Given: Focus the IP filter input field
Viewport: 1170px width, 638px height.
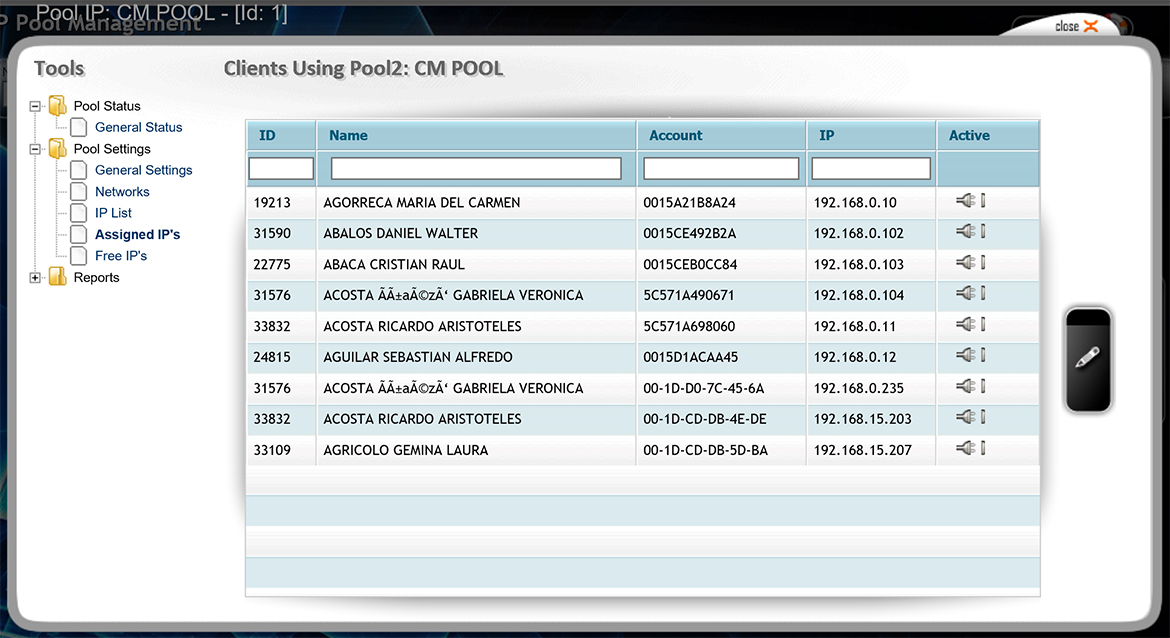Looking at the screenshot, I should (x=871, y=169).
